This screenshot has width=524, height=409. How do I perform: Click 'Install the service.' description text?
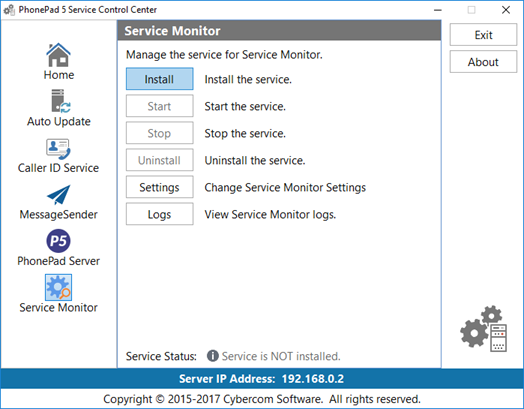tap(248, 79)
